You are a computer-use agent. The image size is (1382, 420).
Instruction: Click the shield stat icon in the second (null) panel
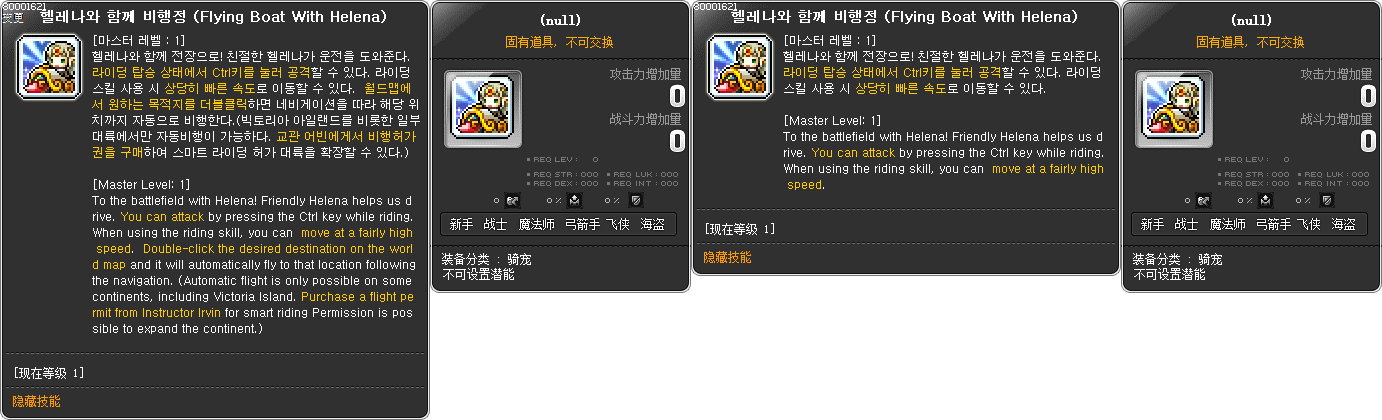(x=1327, y=201)
